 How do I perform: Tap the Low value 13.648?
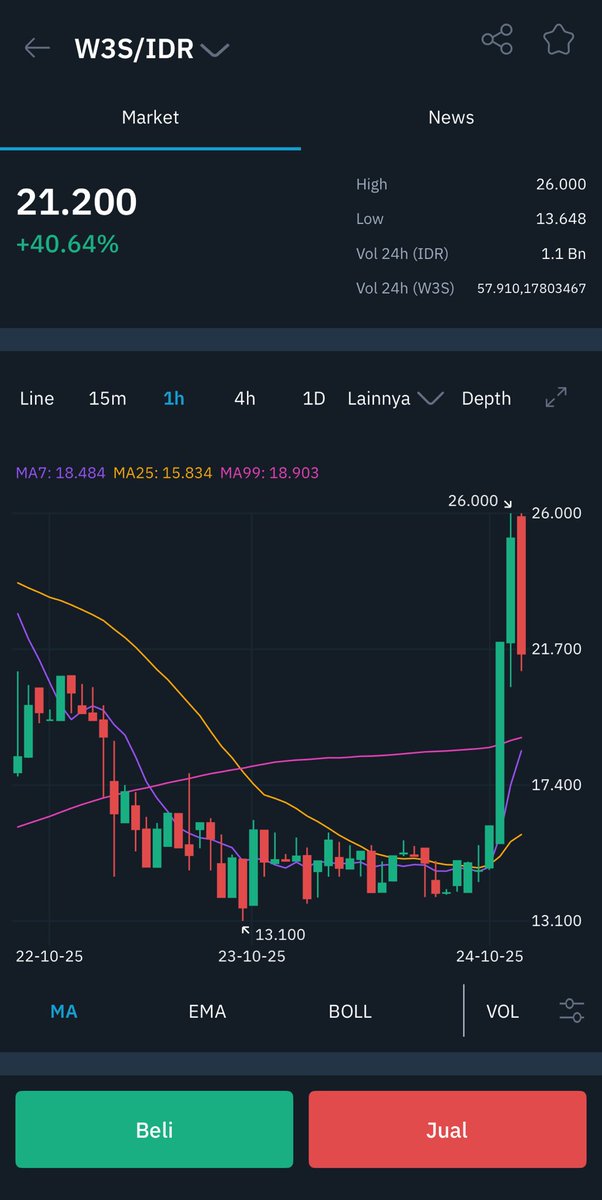pyautogui.click(x=561, y=218)
